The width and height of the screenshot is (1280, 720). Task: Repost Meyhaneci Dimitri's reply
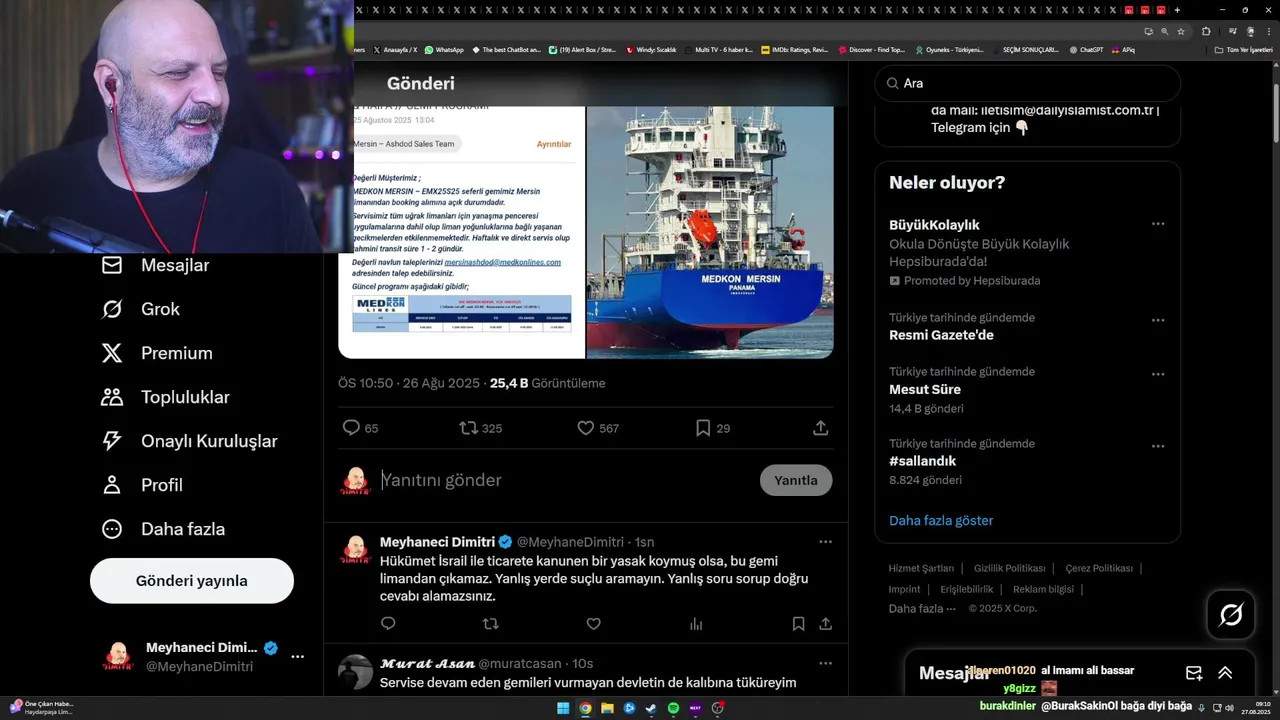tap(490, 624)
